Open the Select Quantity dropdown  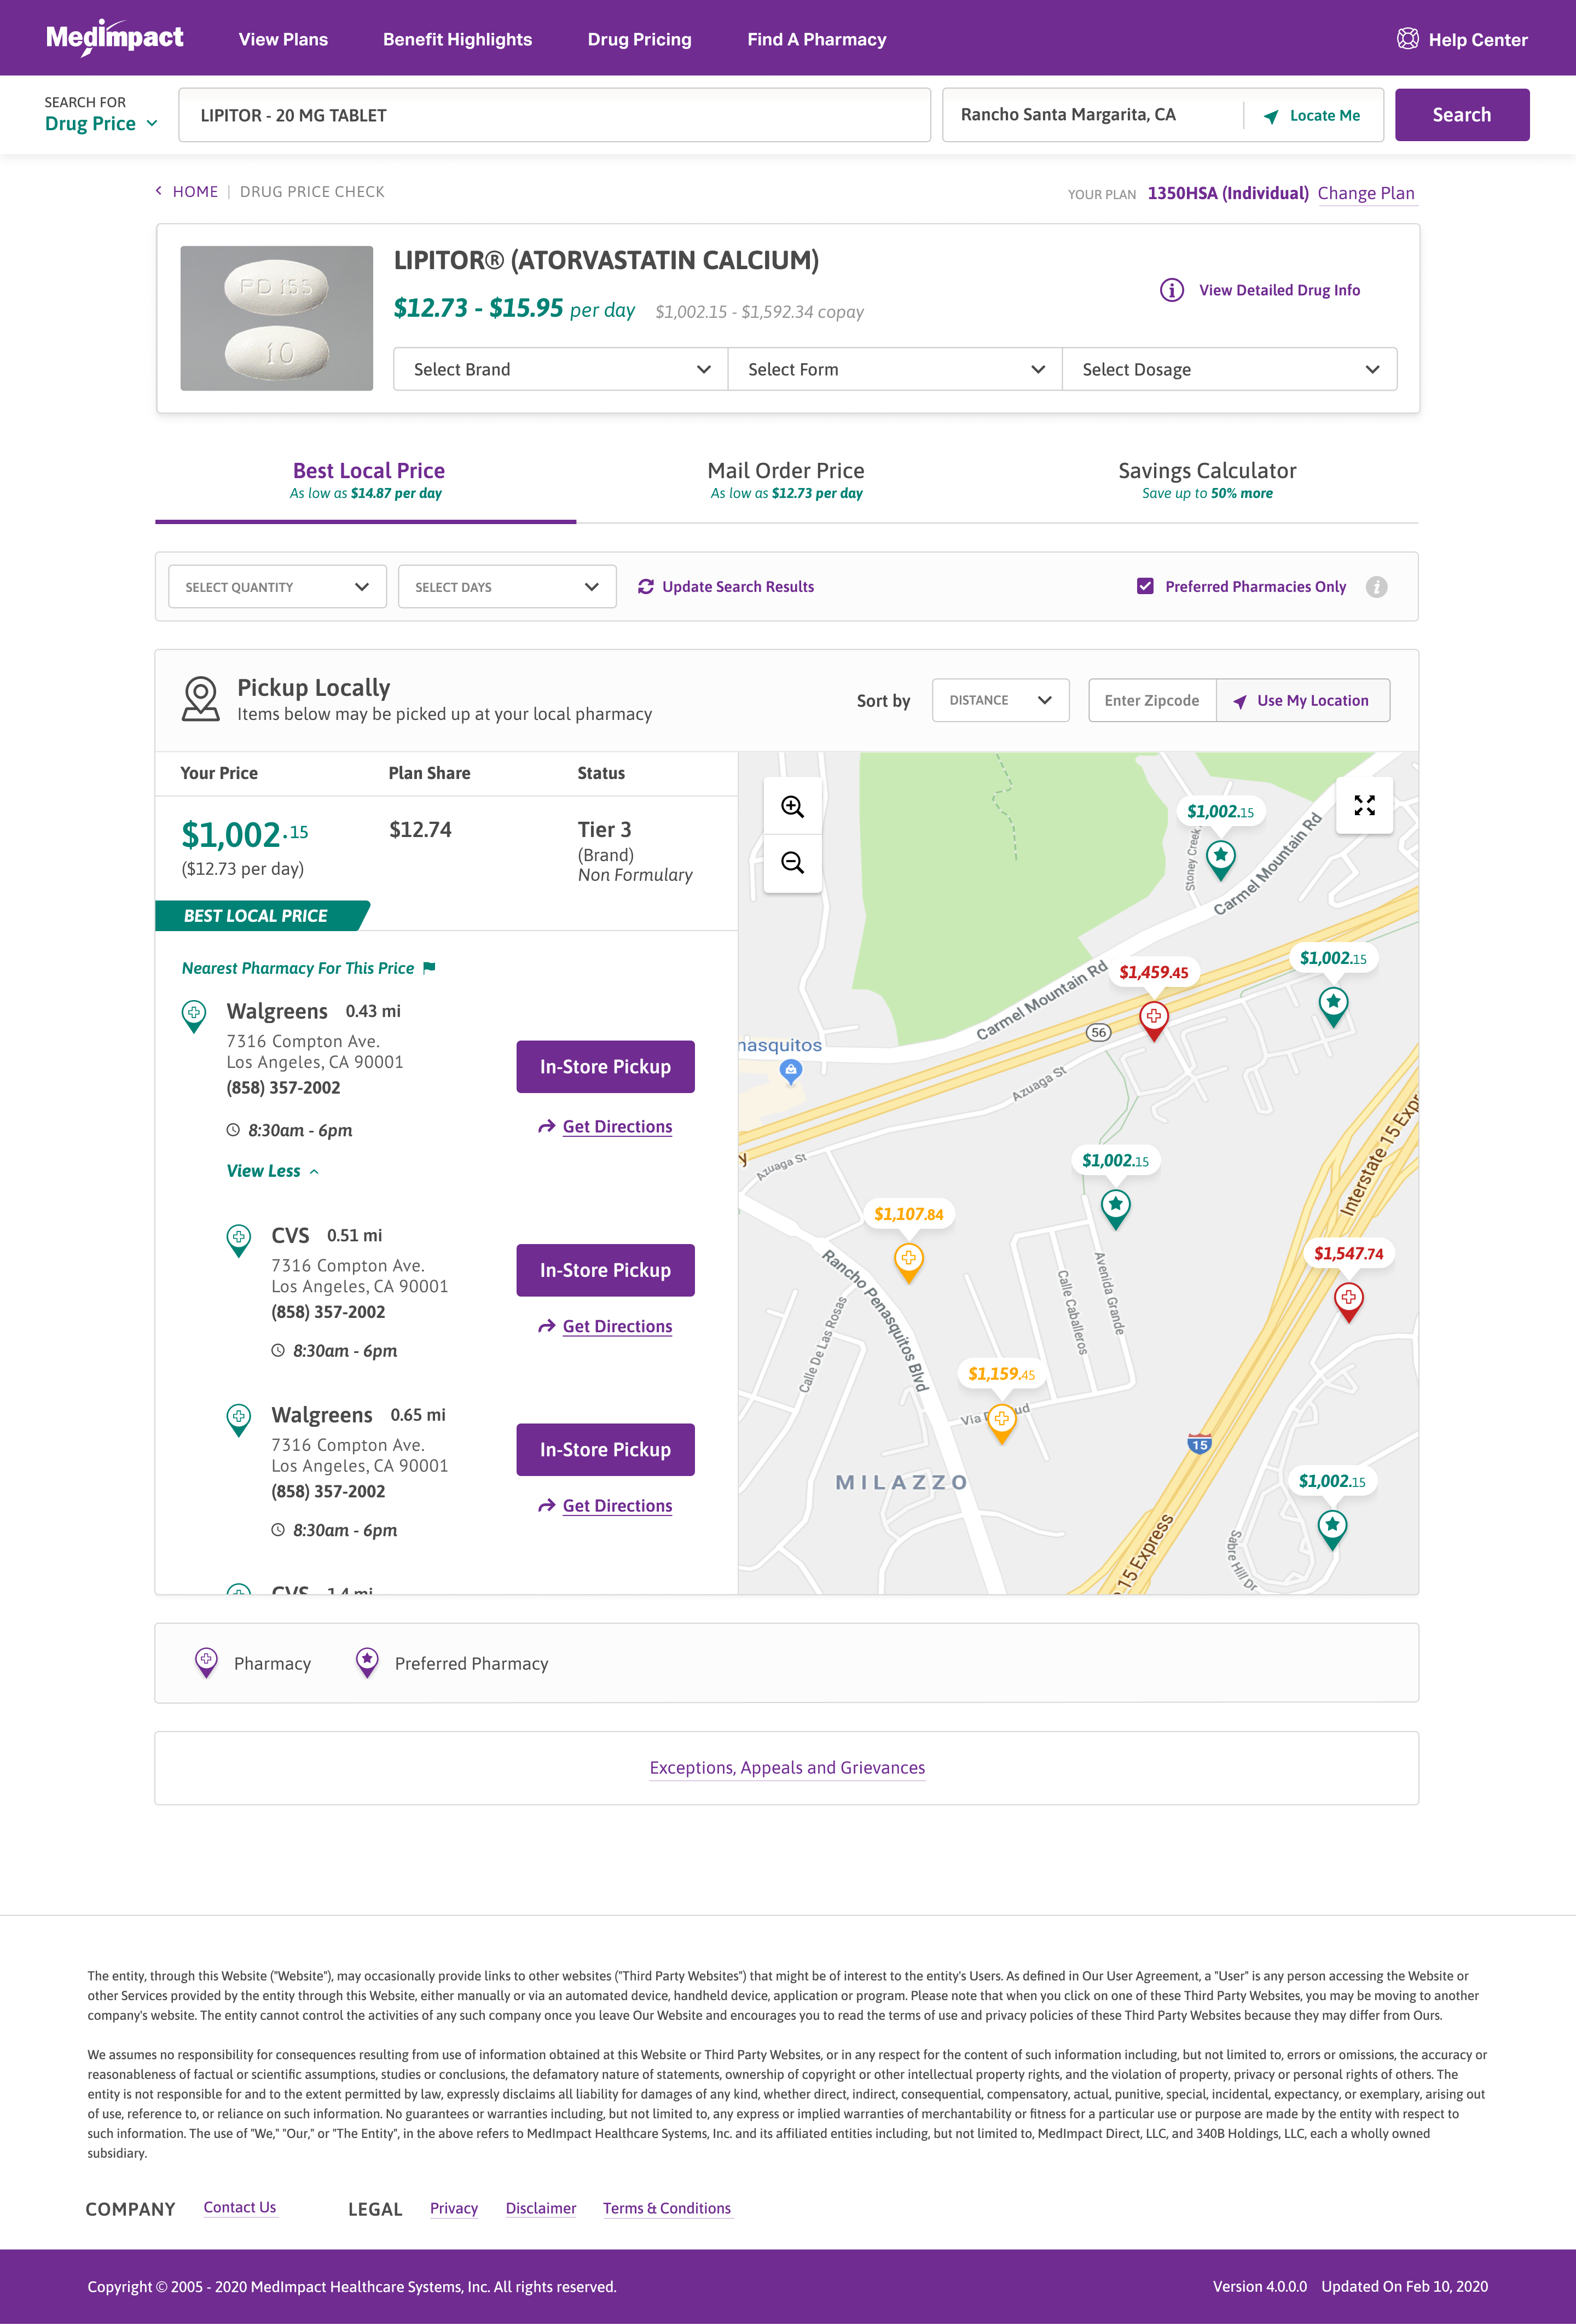[277, 587]
